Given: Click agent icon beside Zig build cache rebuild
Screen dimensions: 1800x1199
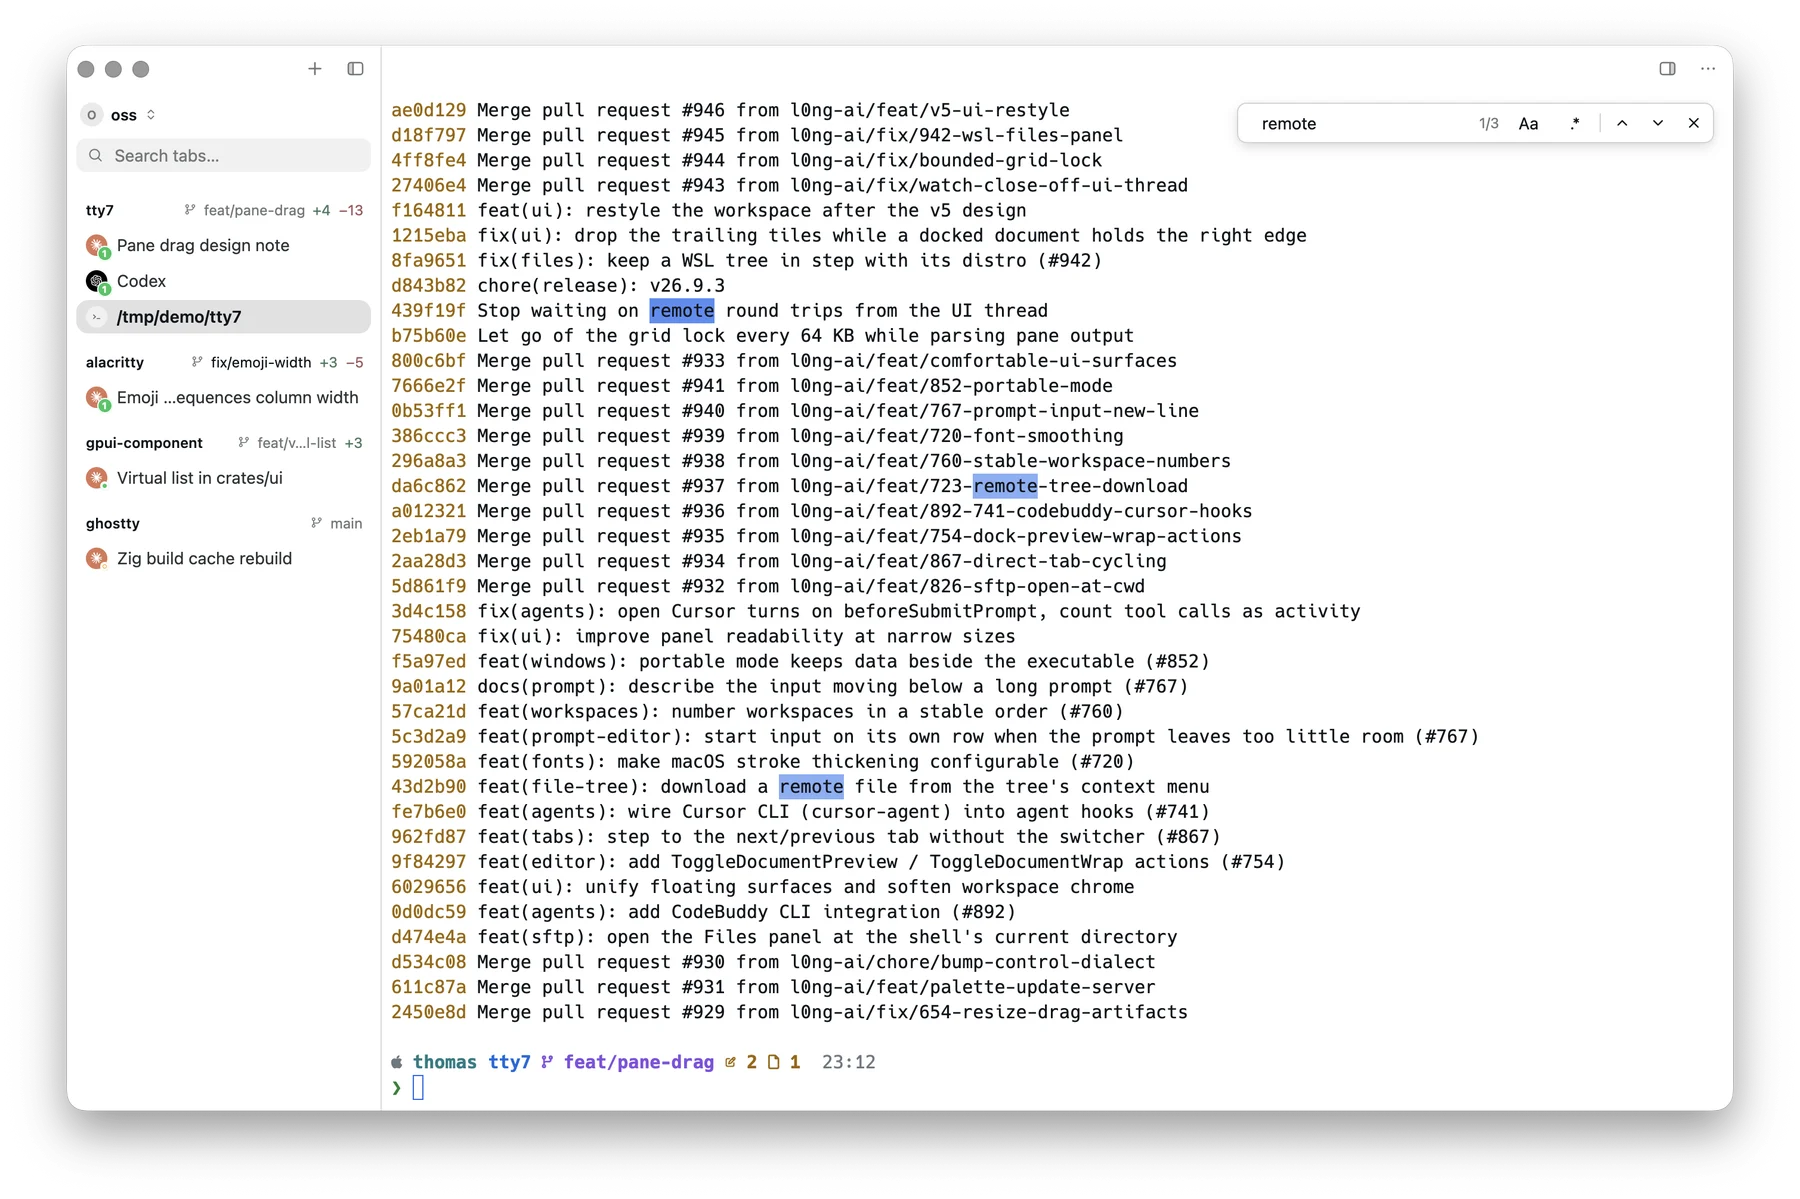Looking at the screenshot, I should click(97, 559).
